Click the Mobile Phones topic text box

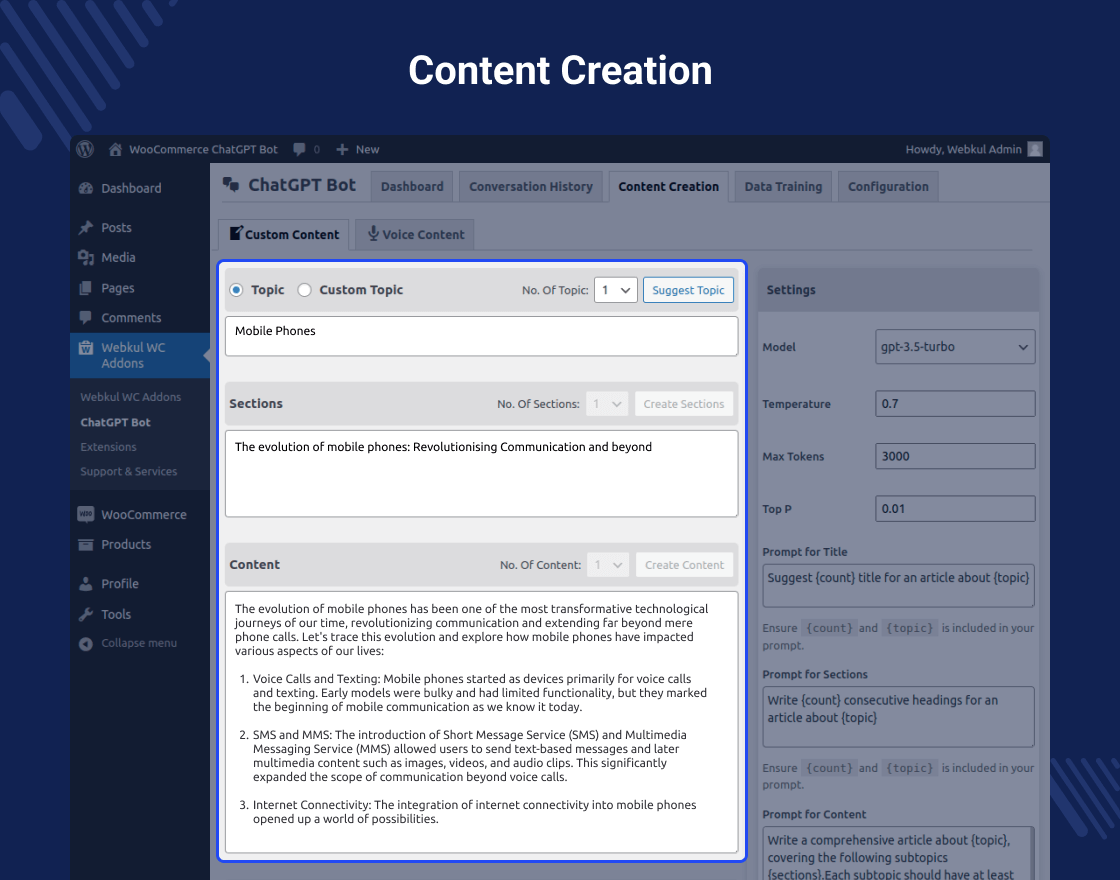(x=481, y=336)
